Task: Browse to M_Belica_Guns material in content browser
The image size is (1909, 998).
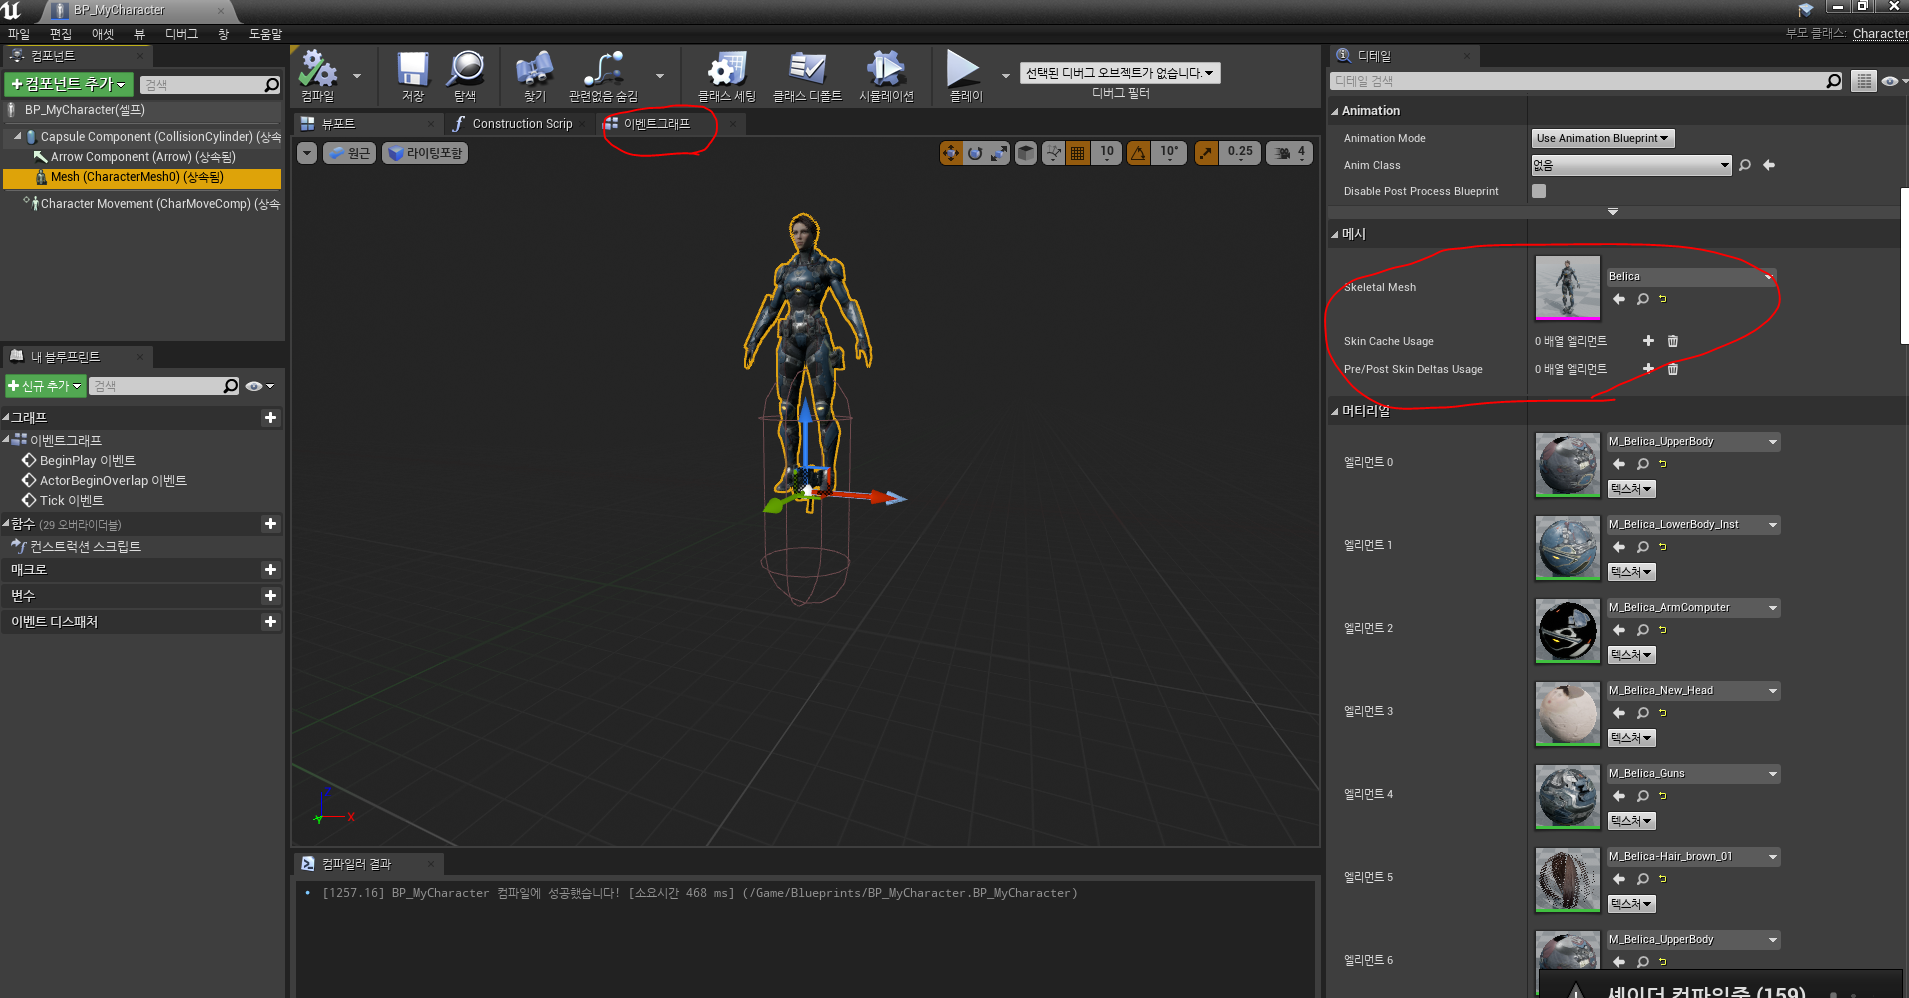Action: pos(1642,796)
